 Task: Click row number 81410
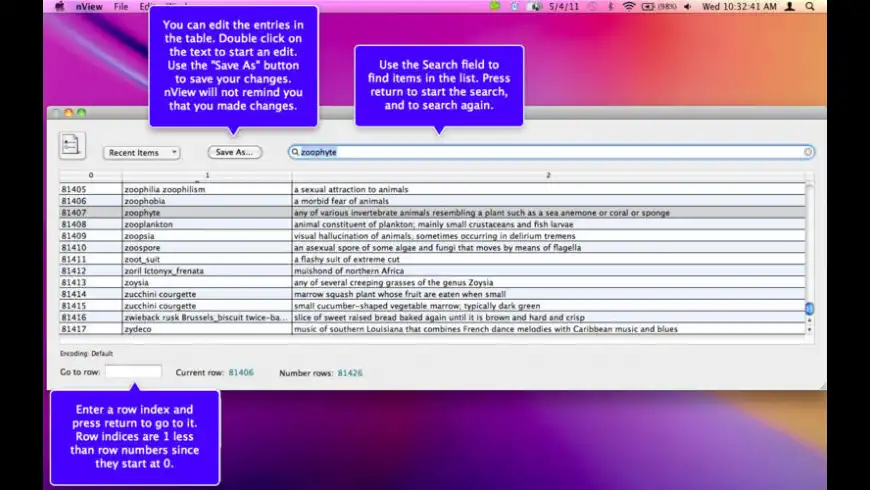pos(74,247)
